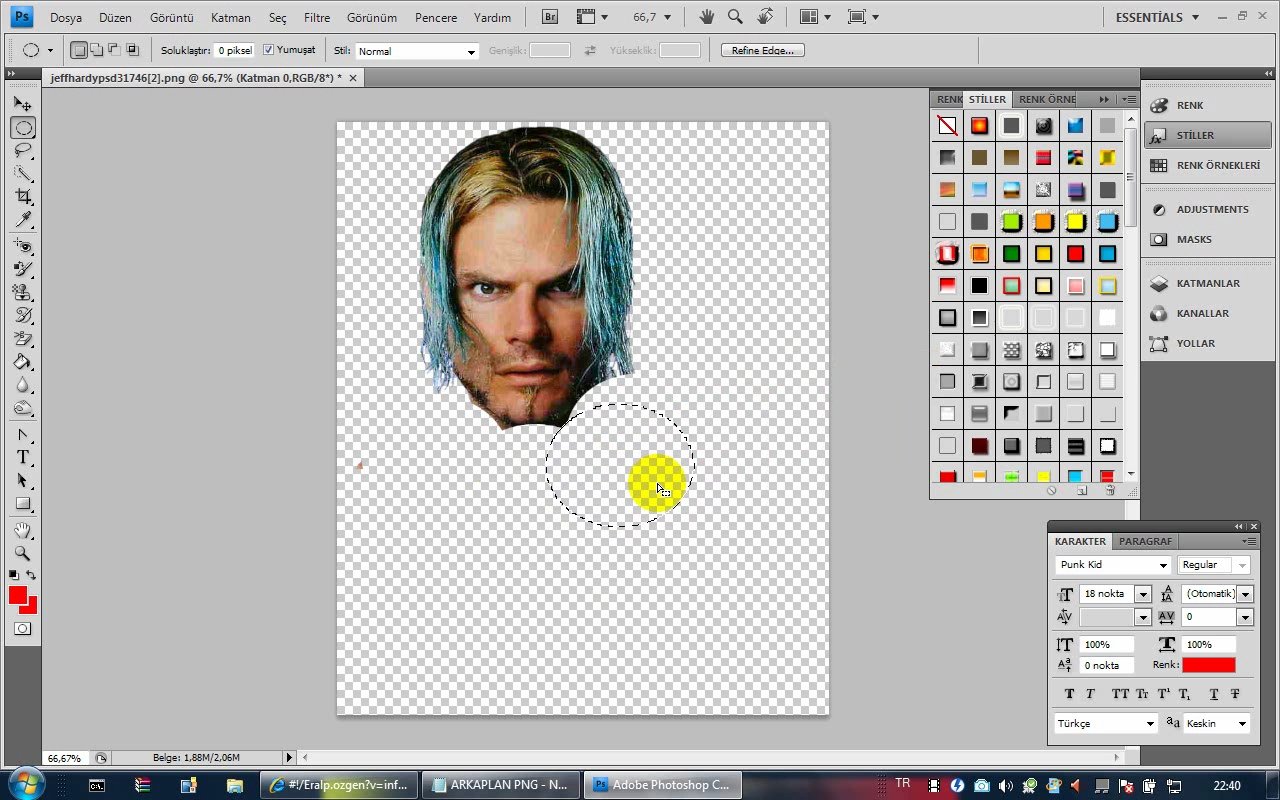
Task: Select the Elliptical Marquee tool
Action: pyautogui.click(x=23, y=127)
